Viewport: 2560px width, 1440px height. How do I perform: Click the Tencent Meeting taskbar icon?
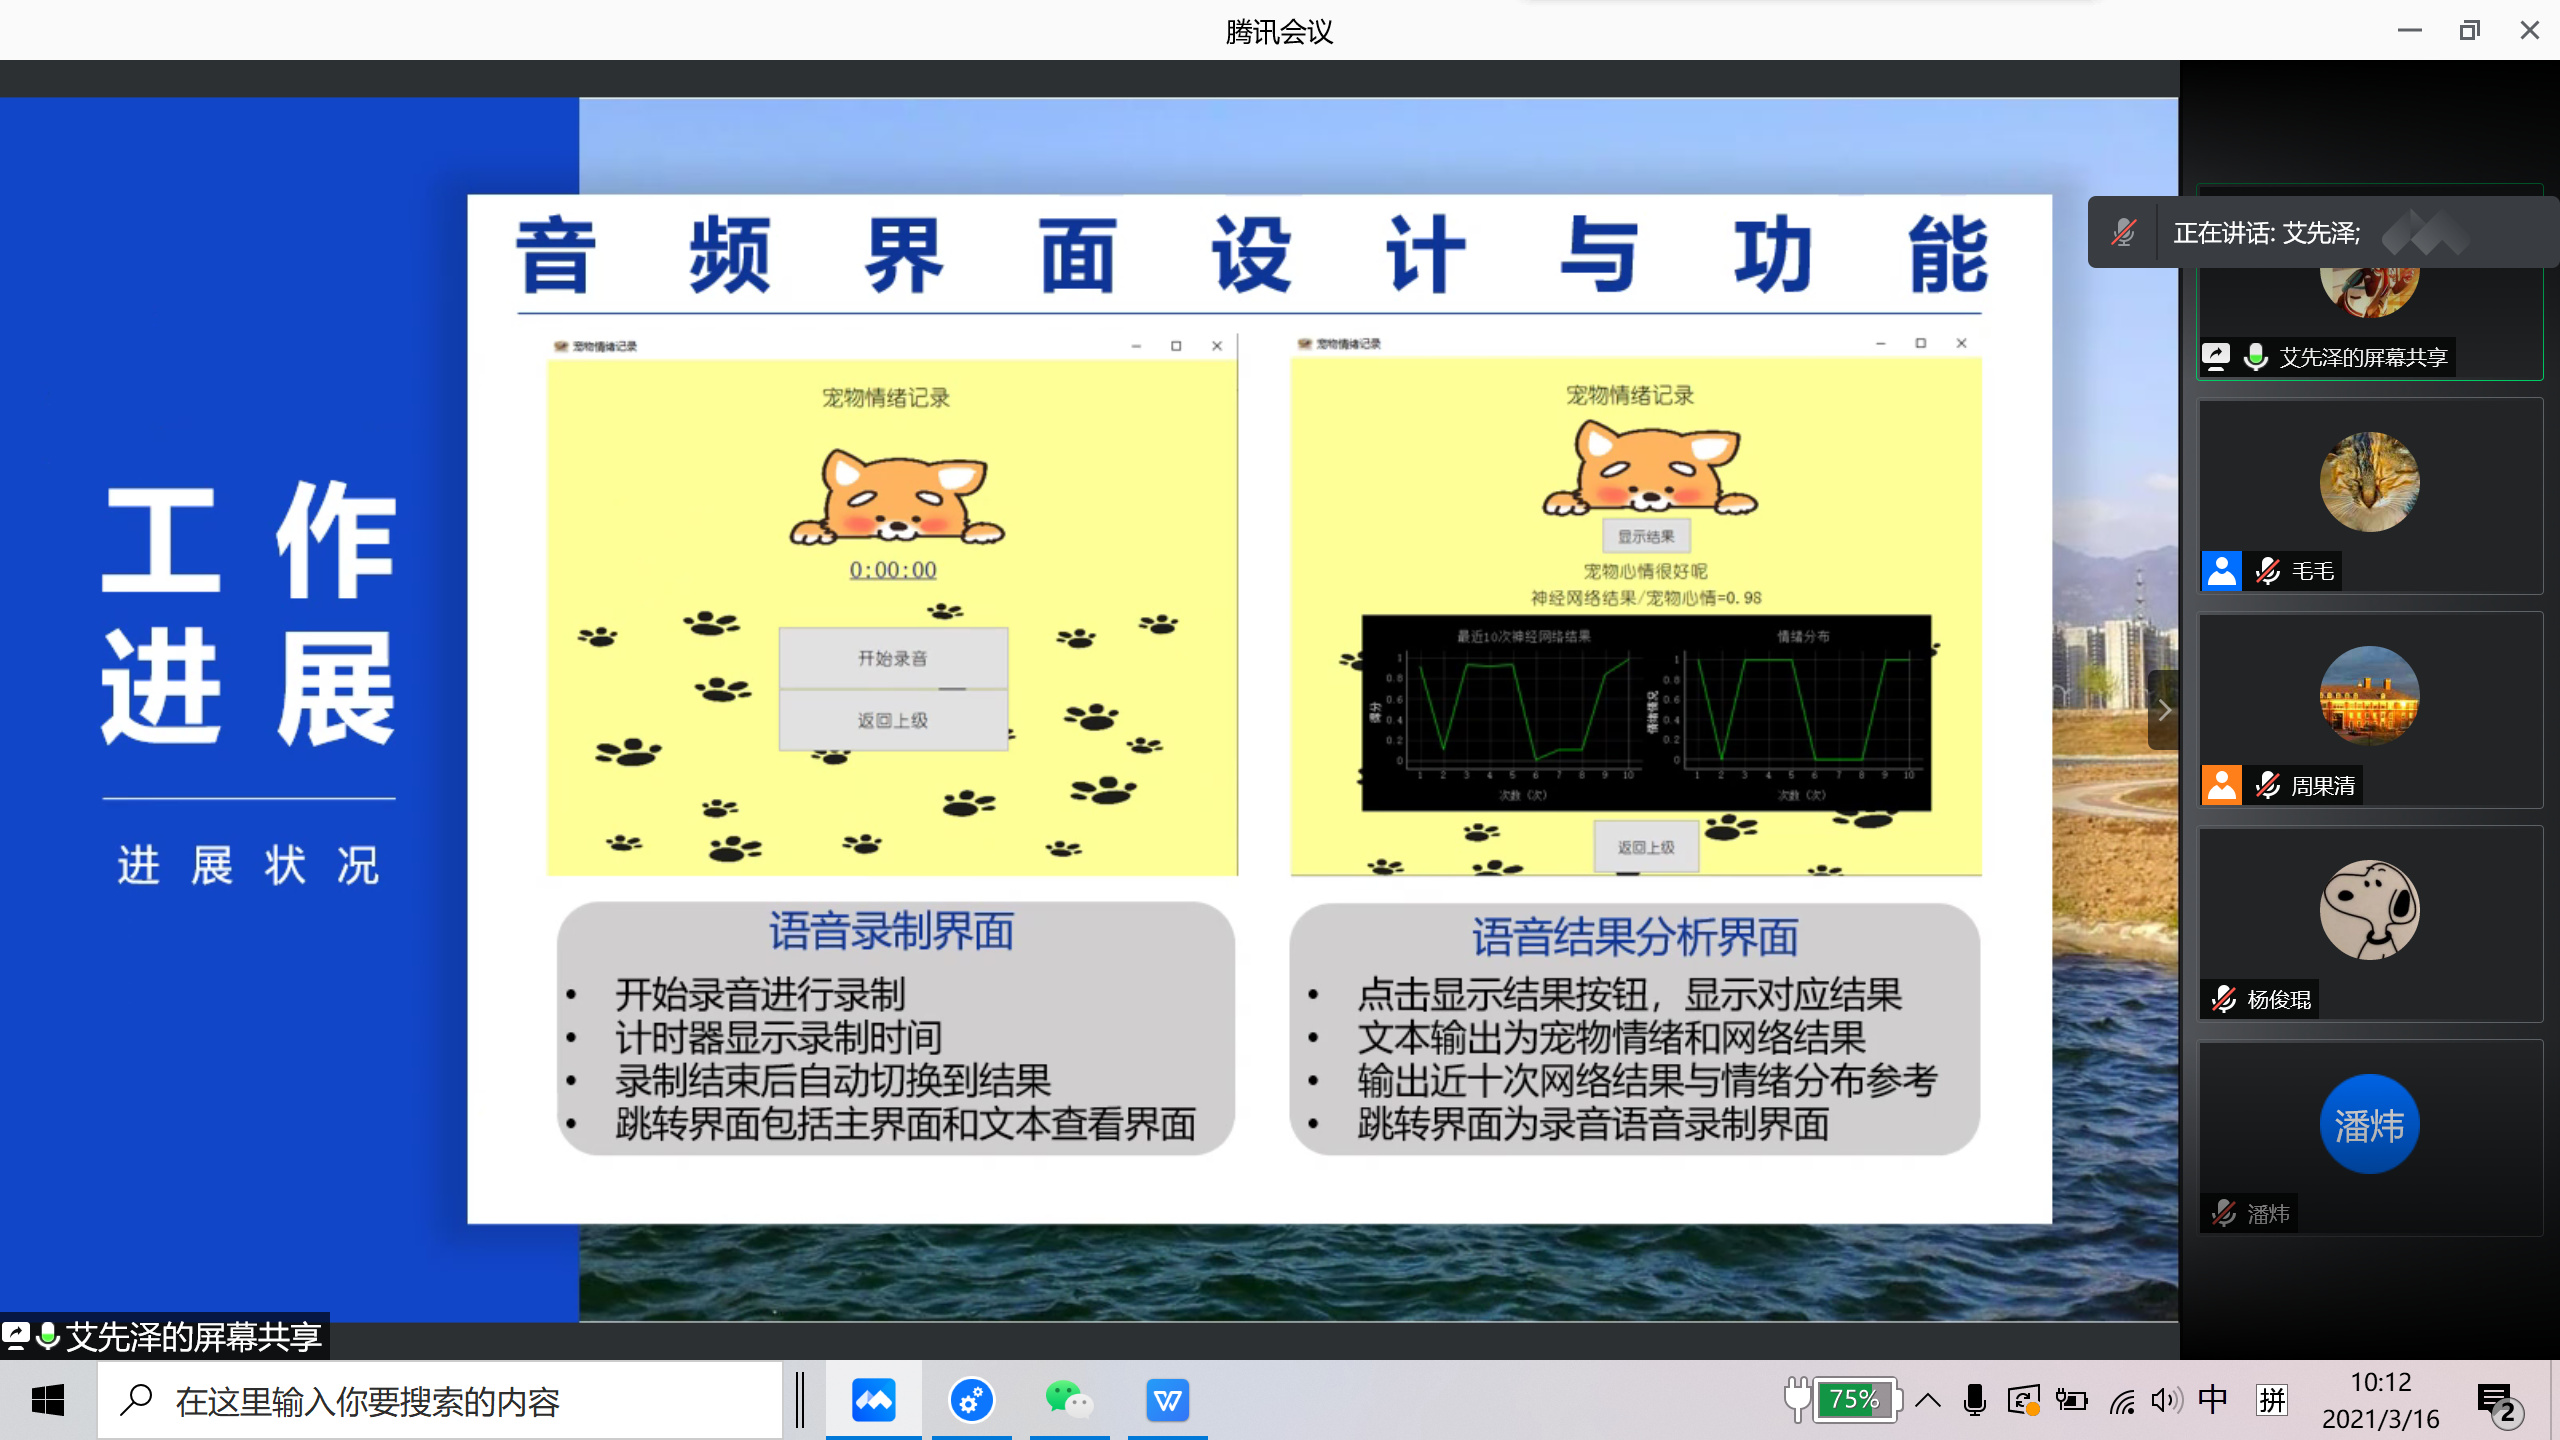click(x=873, y=1400)
